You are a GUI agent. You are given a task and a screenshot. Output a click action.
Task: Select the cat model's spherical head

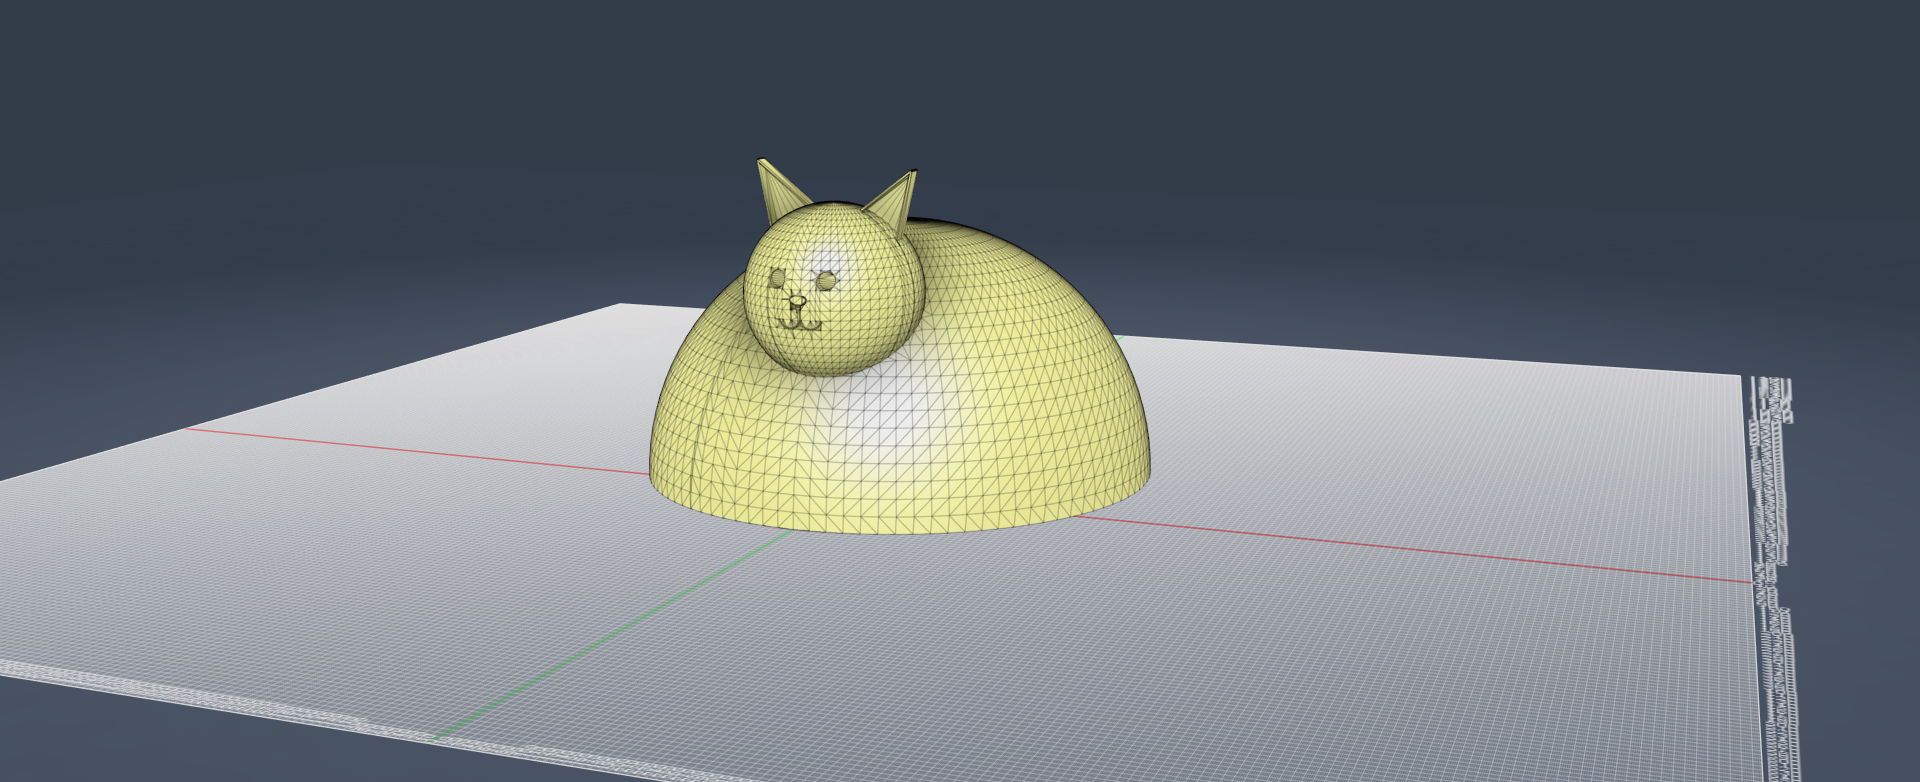pyautogui.click(x=833, y=288)
